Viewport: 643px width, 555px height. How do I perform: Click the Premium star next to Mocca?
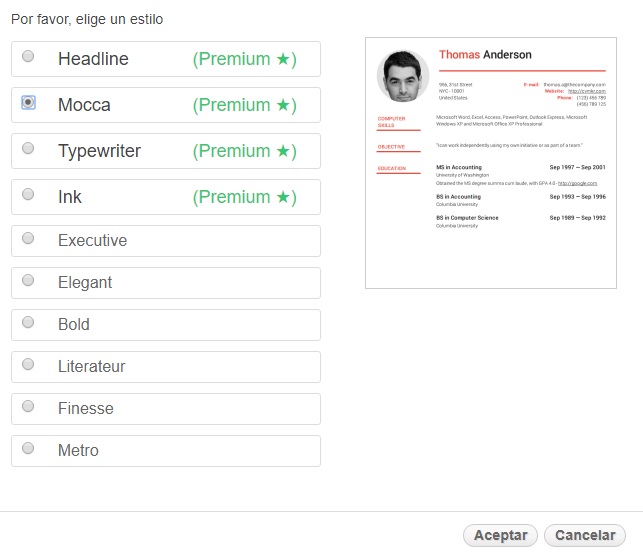(x=283, y=105)
